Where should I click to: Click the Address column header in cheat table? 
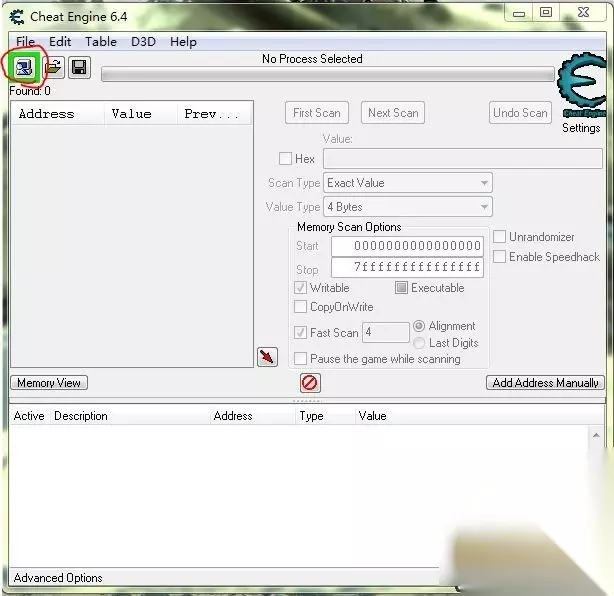pyautogui.click(x=252, y=416)
